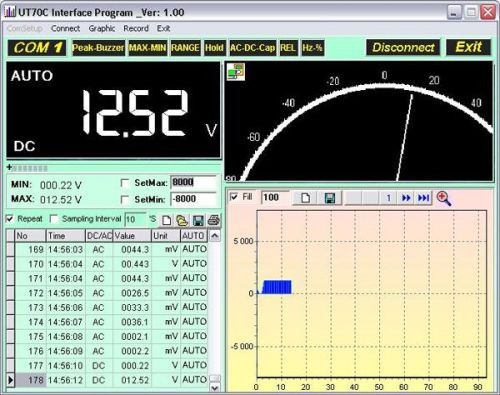The width and height of the screenshot is (500, 395).
Task: Save the graph using floppy icon
Action: tap(330, 198)
